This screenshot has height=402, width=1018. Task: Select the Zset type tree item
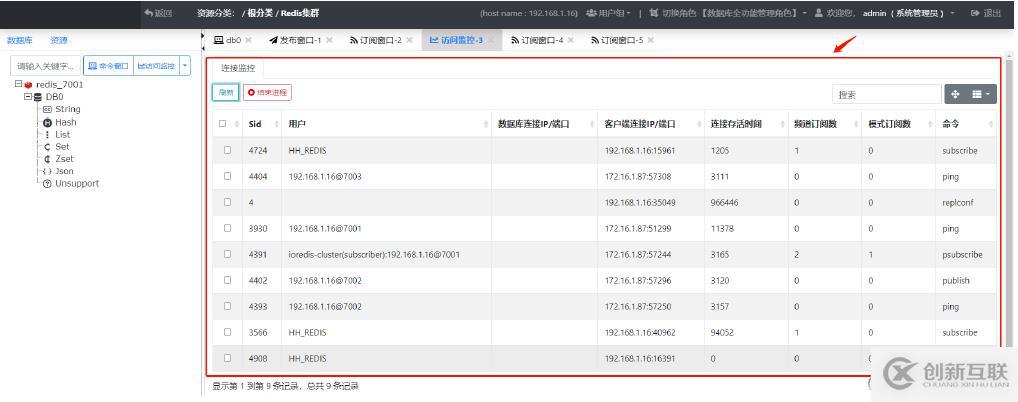point(58,158)
